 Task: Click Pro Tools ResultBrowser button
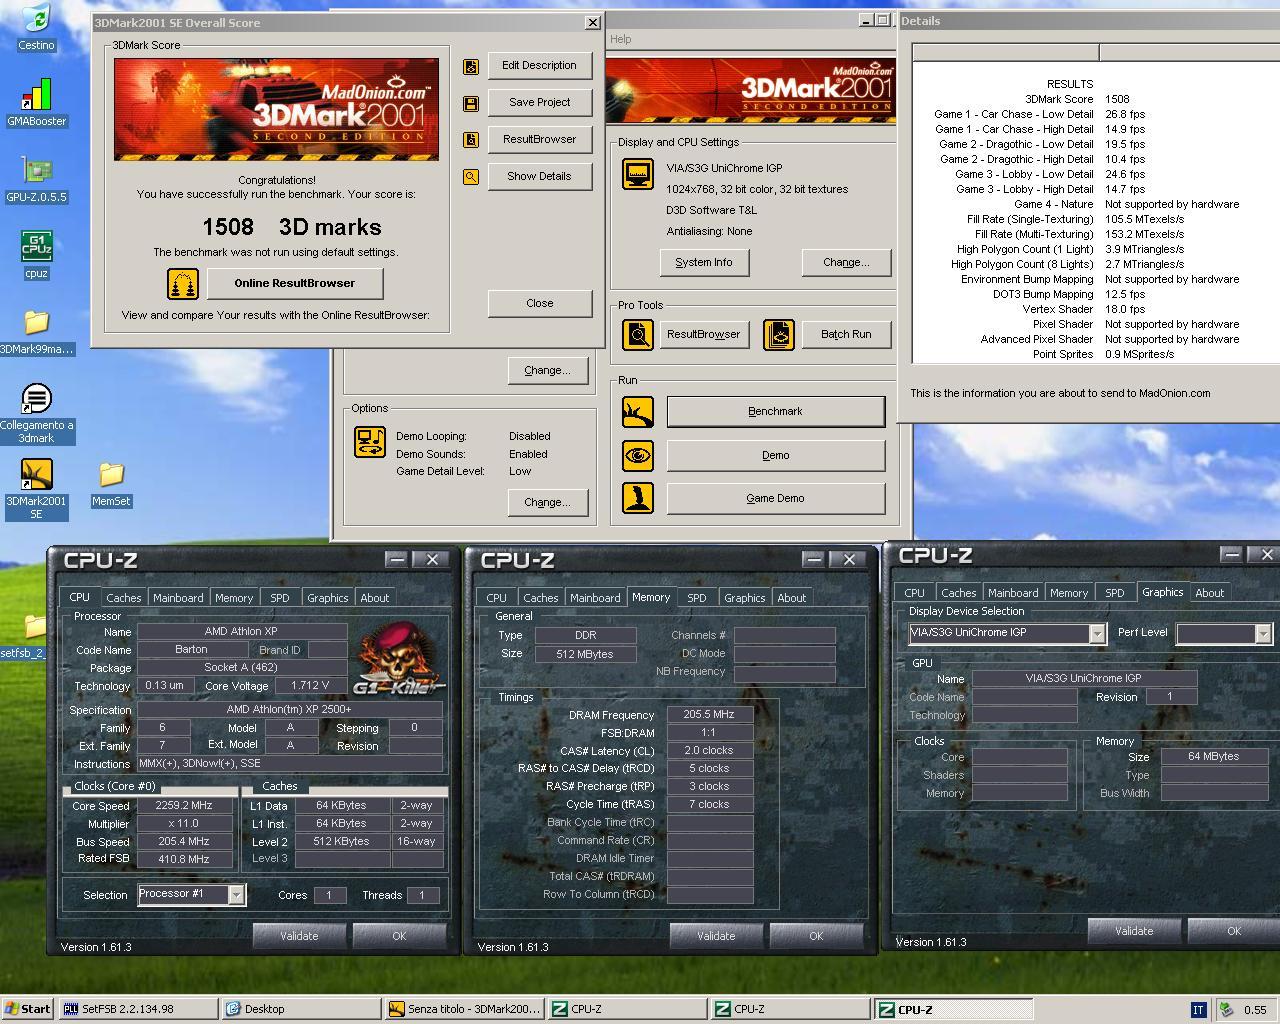coord(704,335)
